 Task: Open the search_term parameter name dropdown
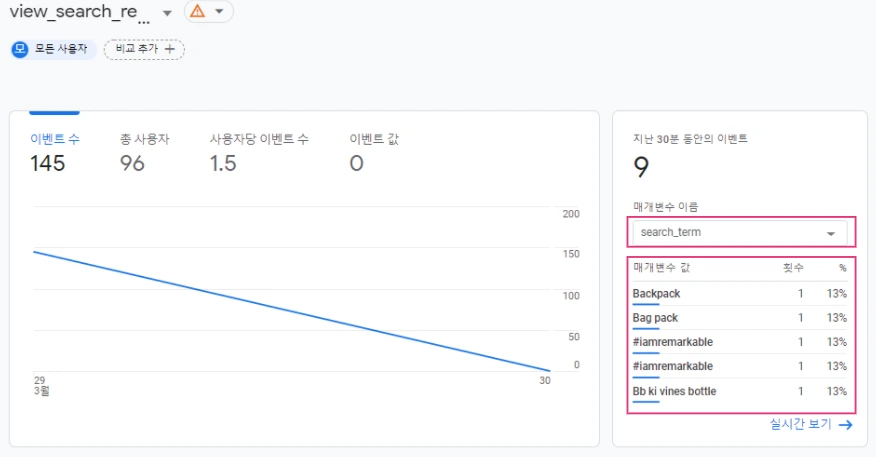pyautogui.click(x=740, y=232)
